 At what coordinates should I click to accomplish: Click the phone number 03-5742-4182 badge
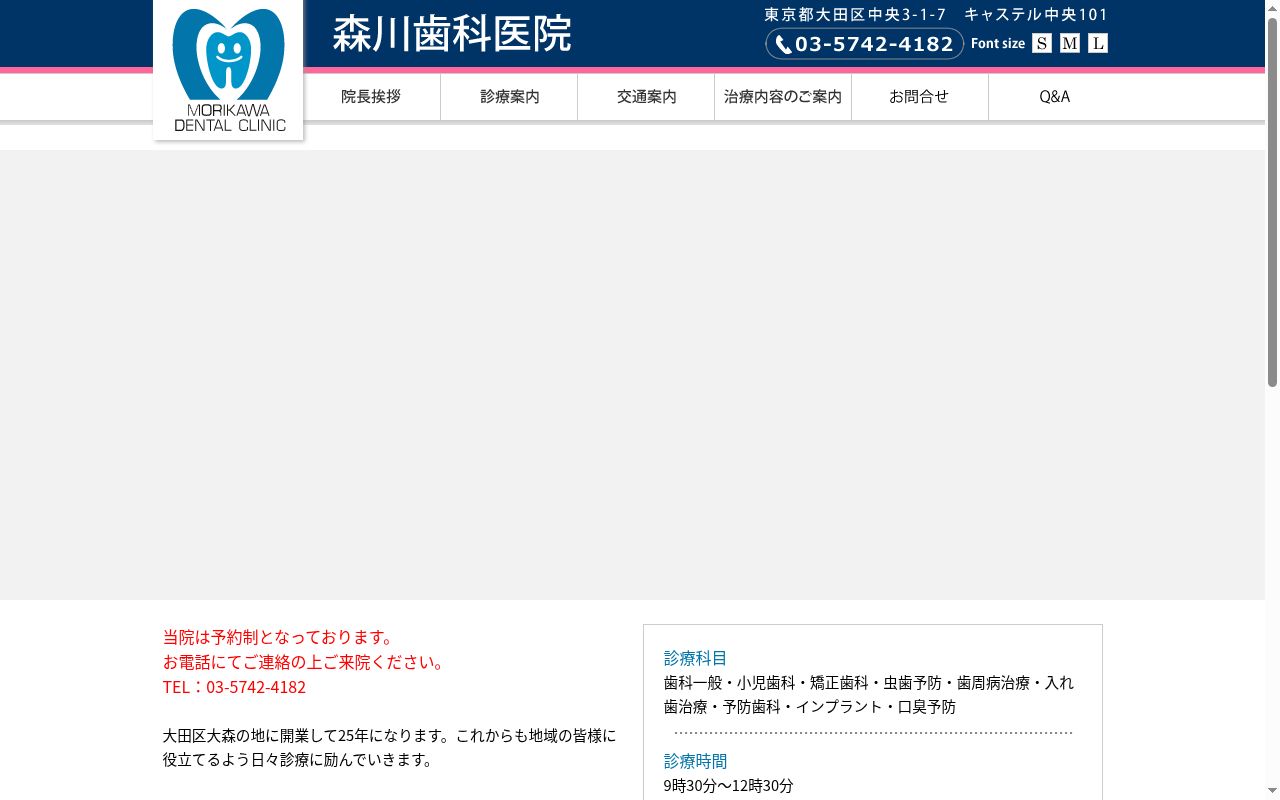click(x=864, y=43)
